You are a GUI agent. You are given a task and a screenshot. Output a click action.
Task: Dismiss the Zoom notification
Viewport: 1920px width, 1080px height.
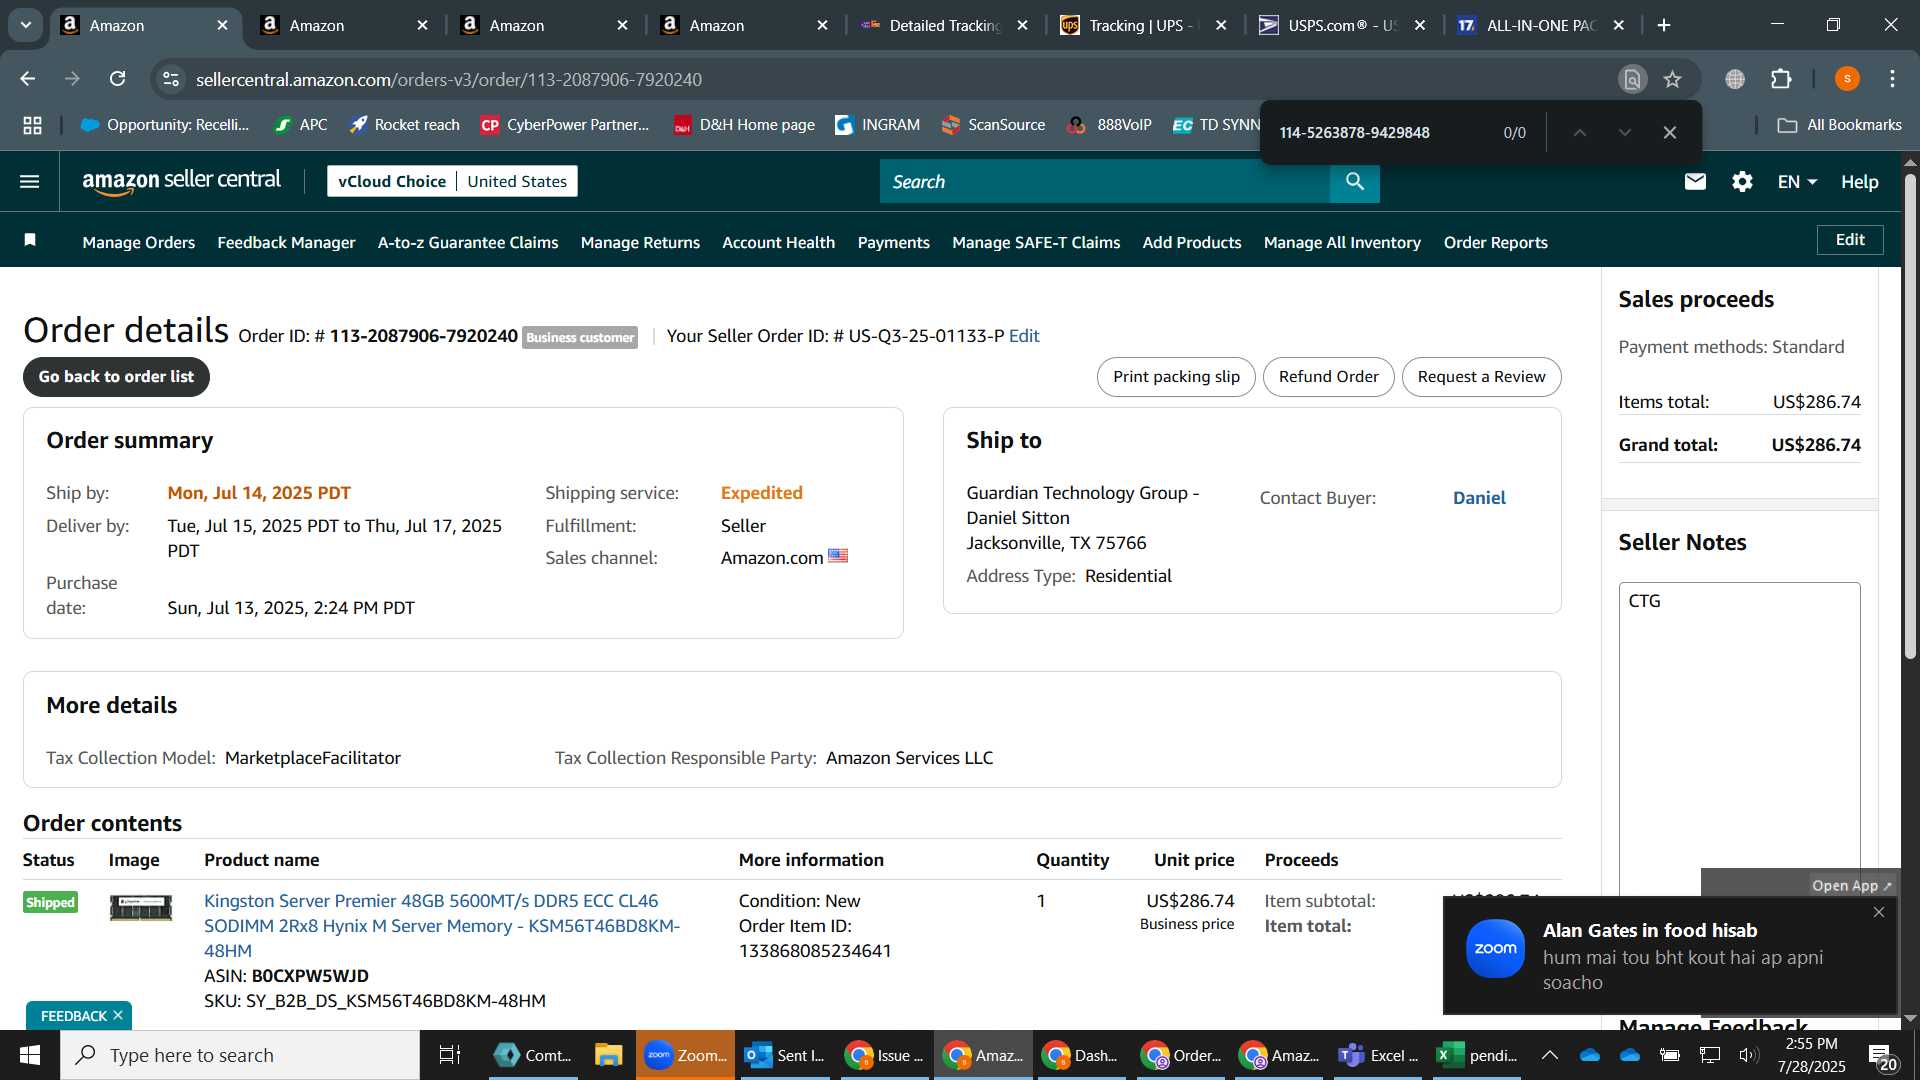(1878, 912)
